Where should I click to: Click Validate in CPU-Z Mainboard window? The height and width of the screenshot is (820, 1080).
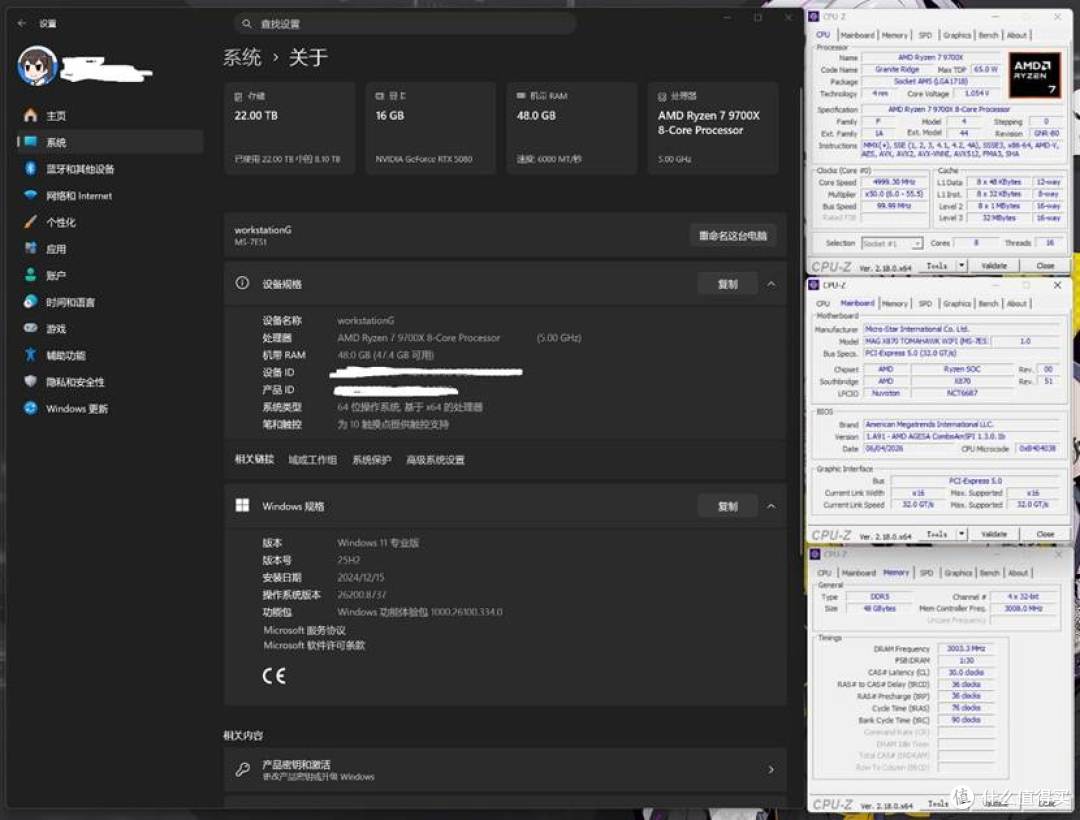coord(993,534)
